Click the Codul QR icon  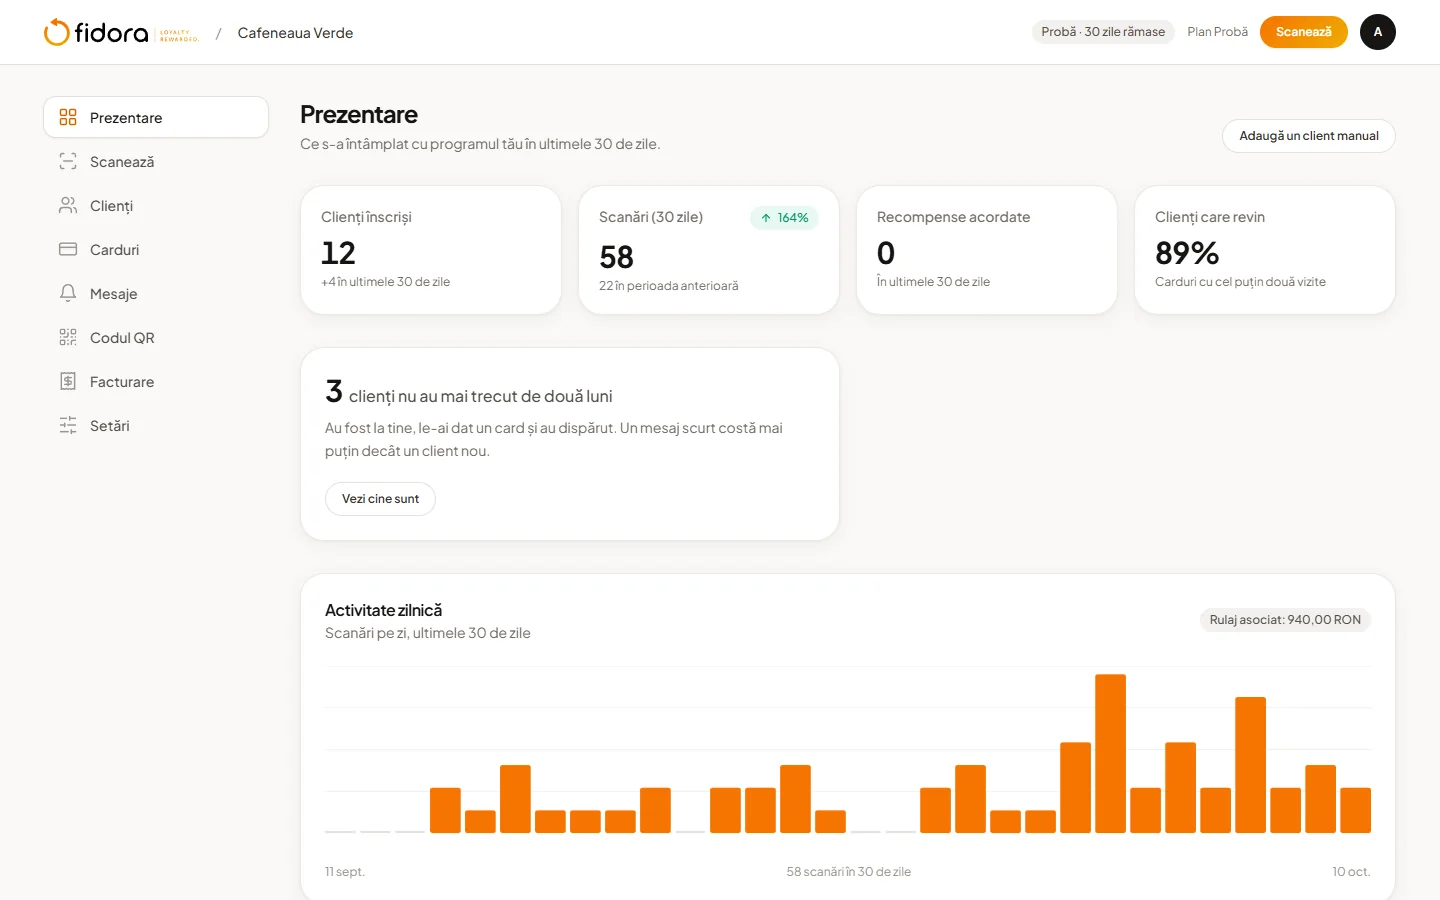tap(68, 337)
